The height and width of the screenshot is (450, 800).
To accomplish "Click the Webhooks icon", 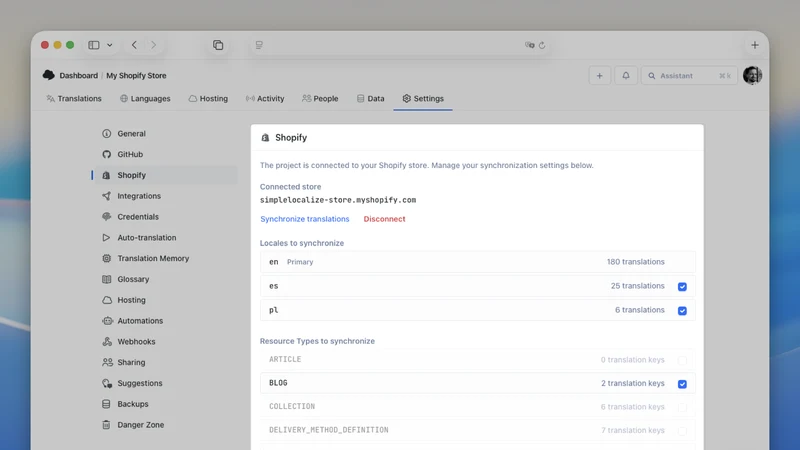I will point(107,341).
